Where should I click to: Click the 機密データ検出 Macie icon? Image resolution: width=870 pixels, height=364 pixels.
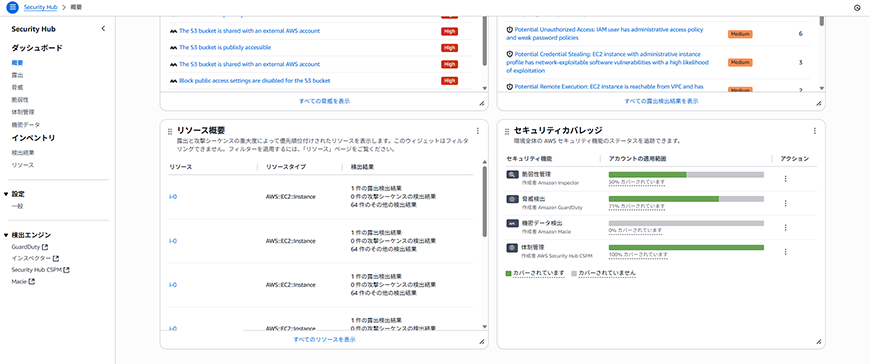(x=512, y=224)
